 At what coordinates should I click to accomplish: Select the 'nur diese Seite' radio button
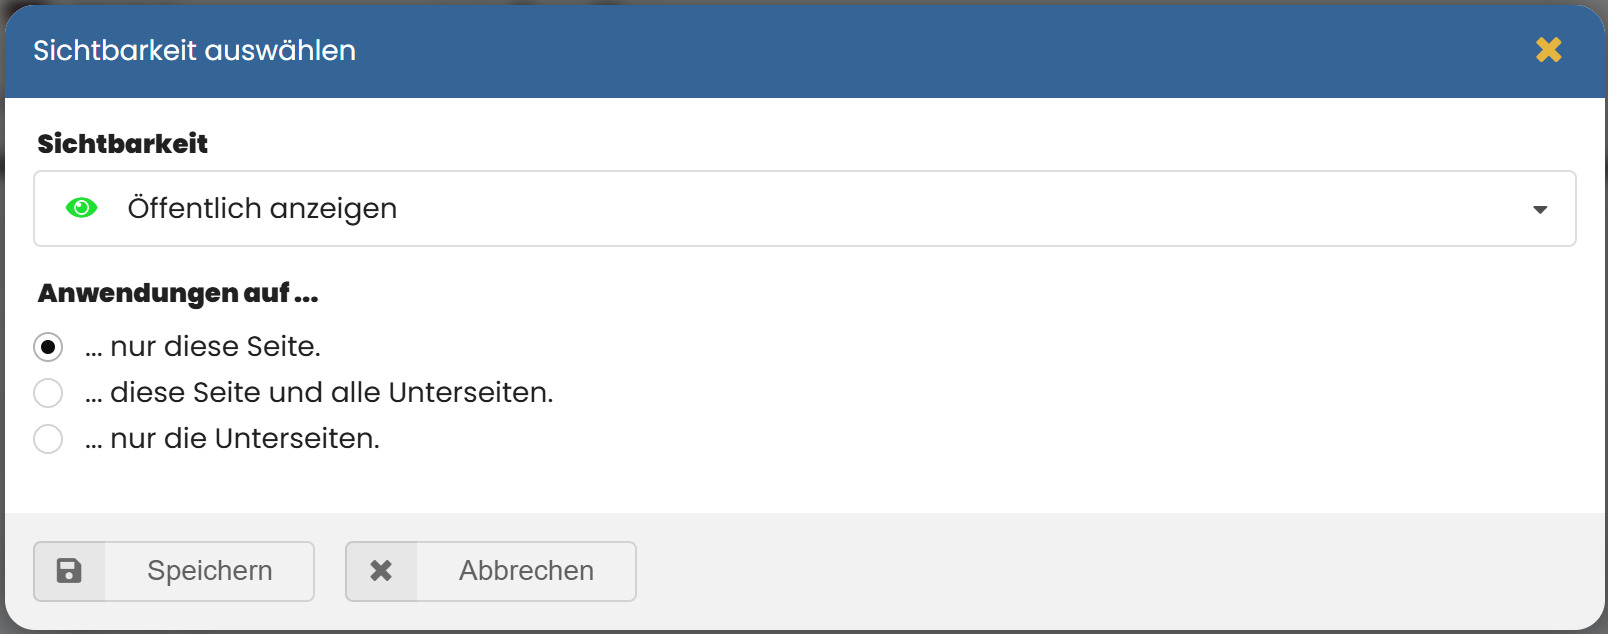[x=48, y=347]
